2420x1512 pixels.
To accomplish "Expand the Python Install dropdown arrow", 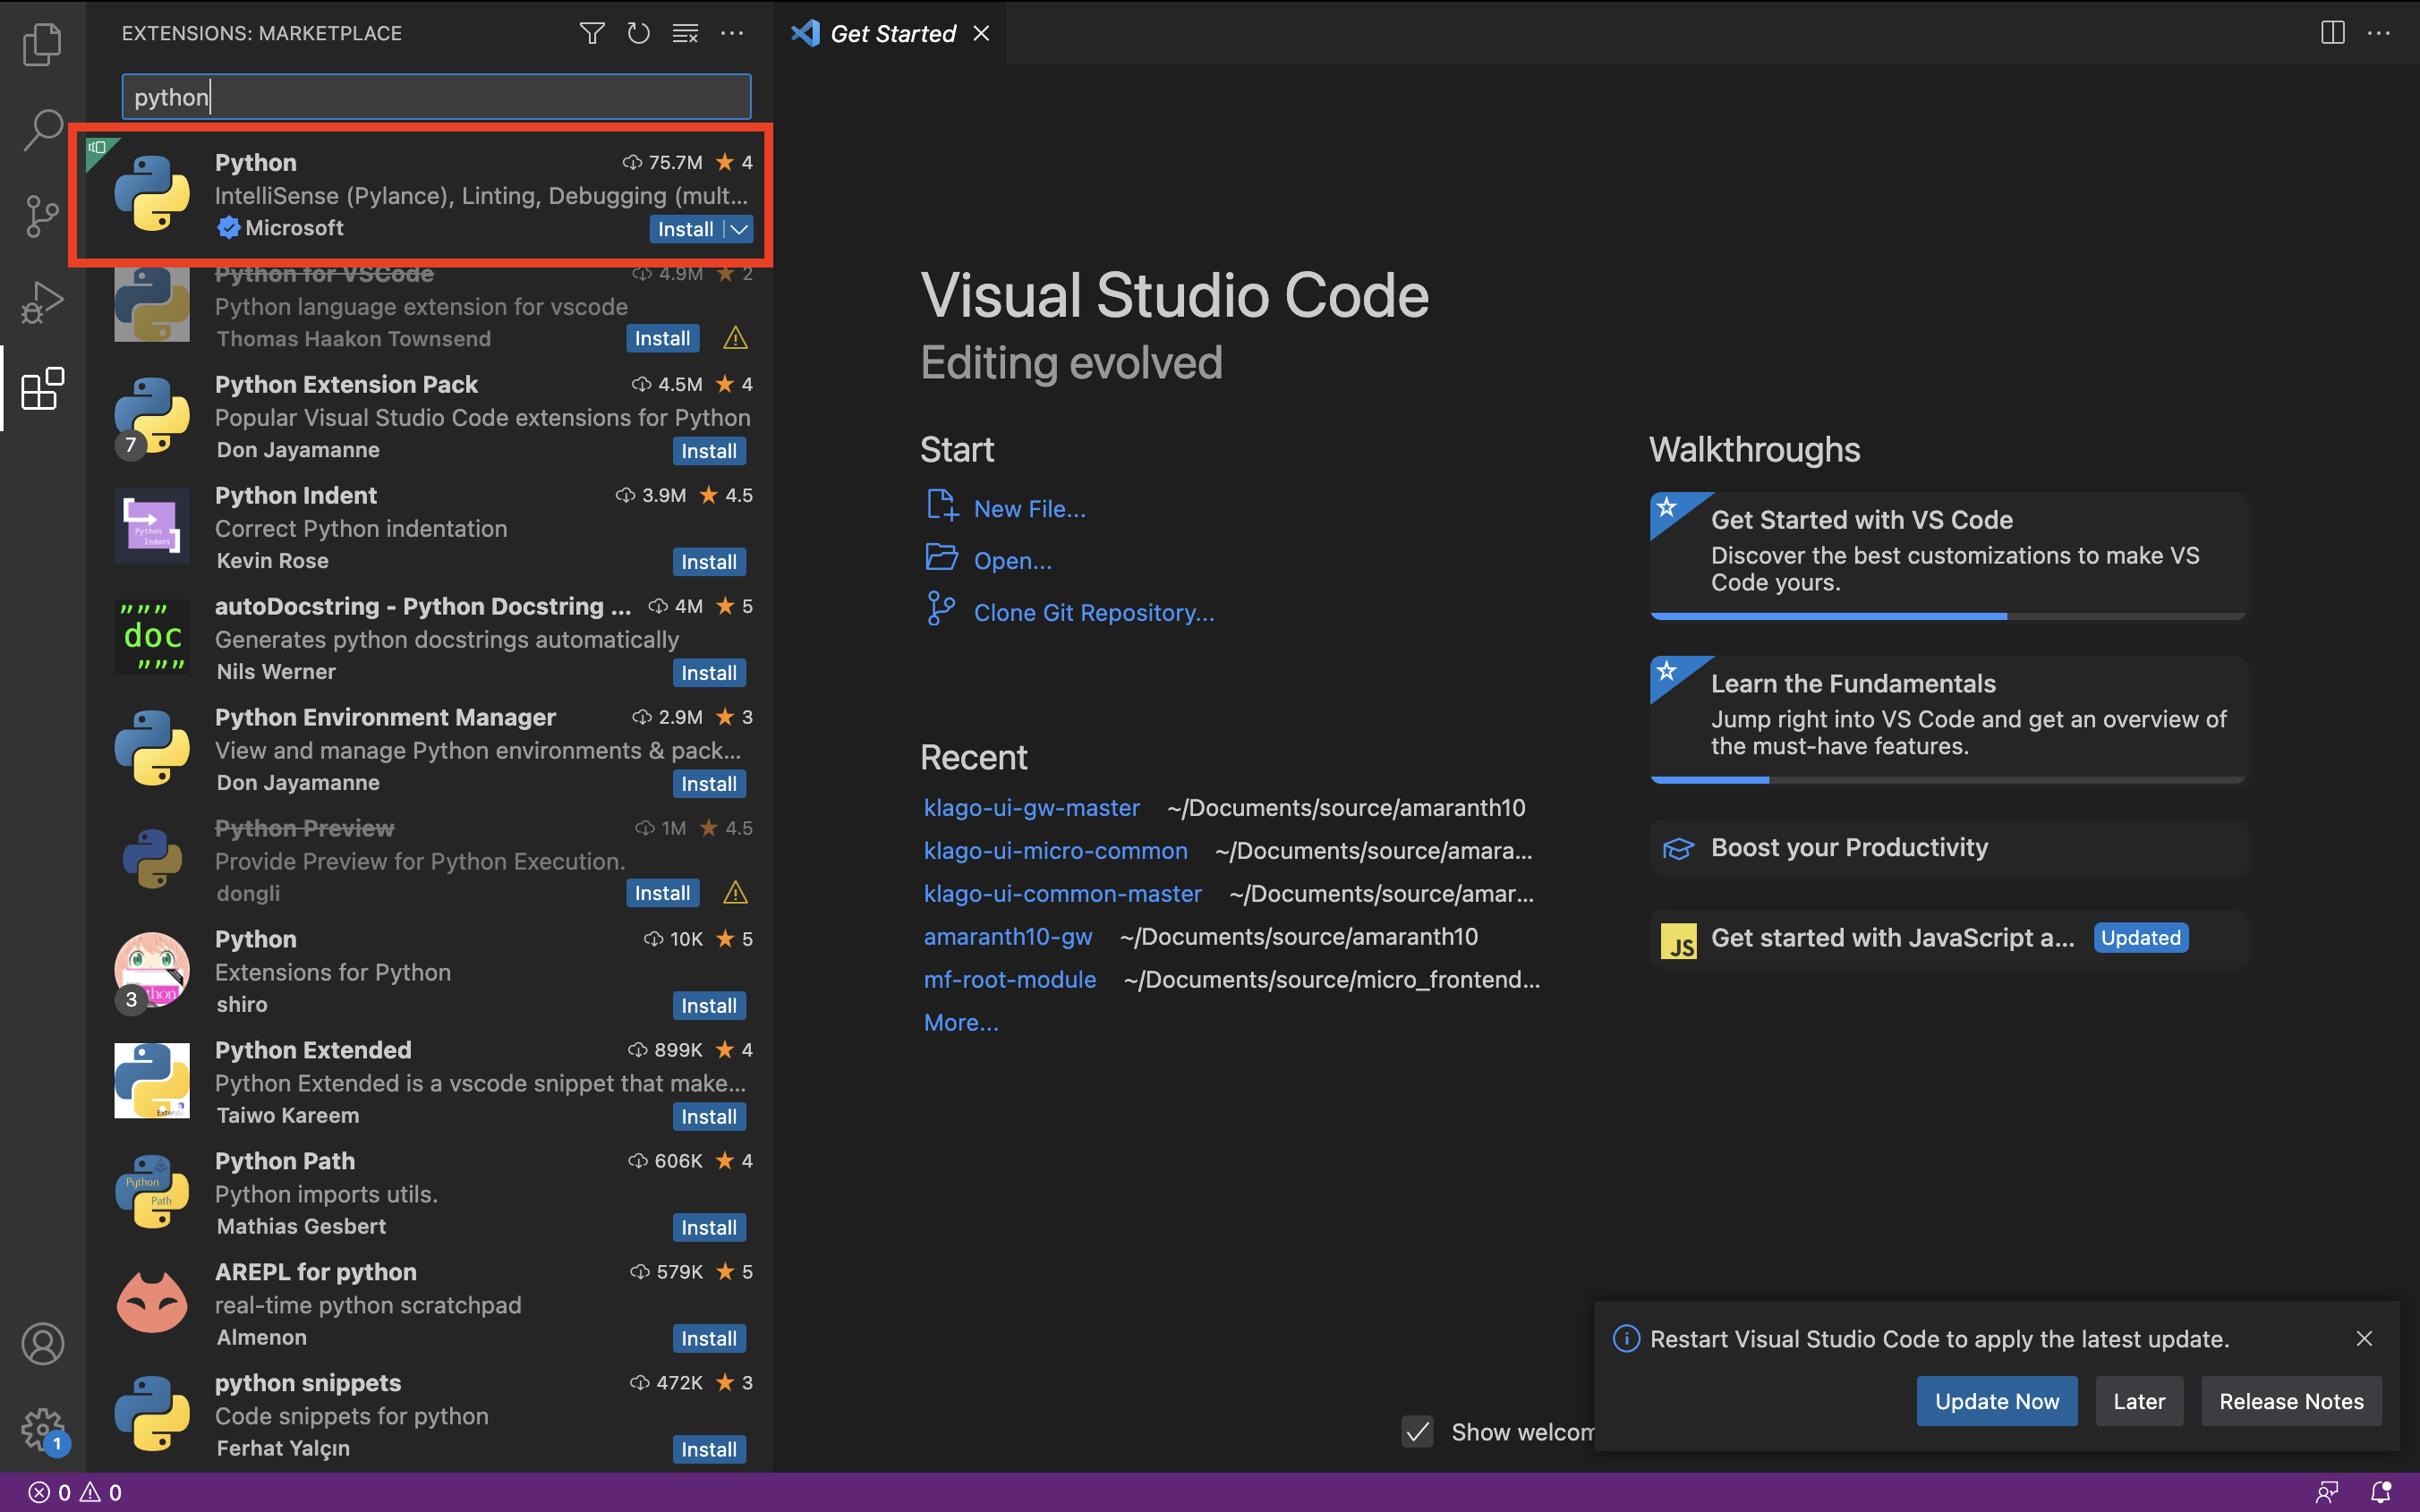I will (x=739, y=229).
